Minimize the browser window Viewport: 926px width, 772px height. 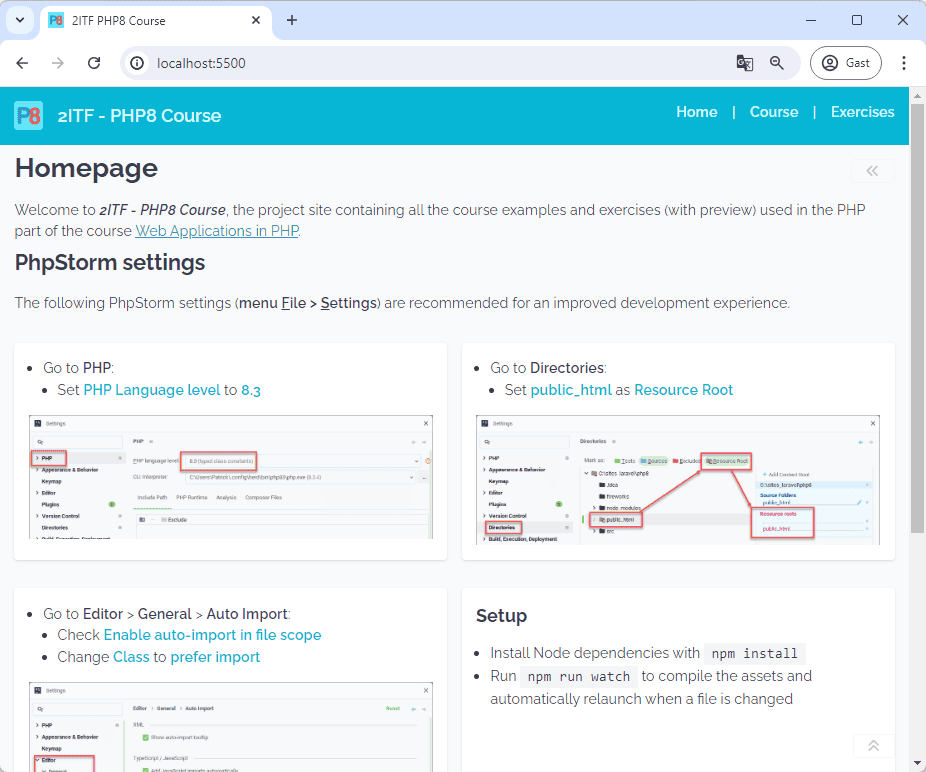[x=811, y=20]
